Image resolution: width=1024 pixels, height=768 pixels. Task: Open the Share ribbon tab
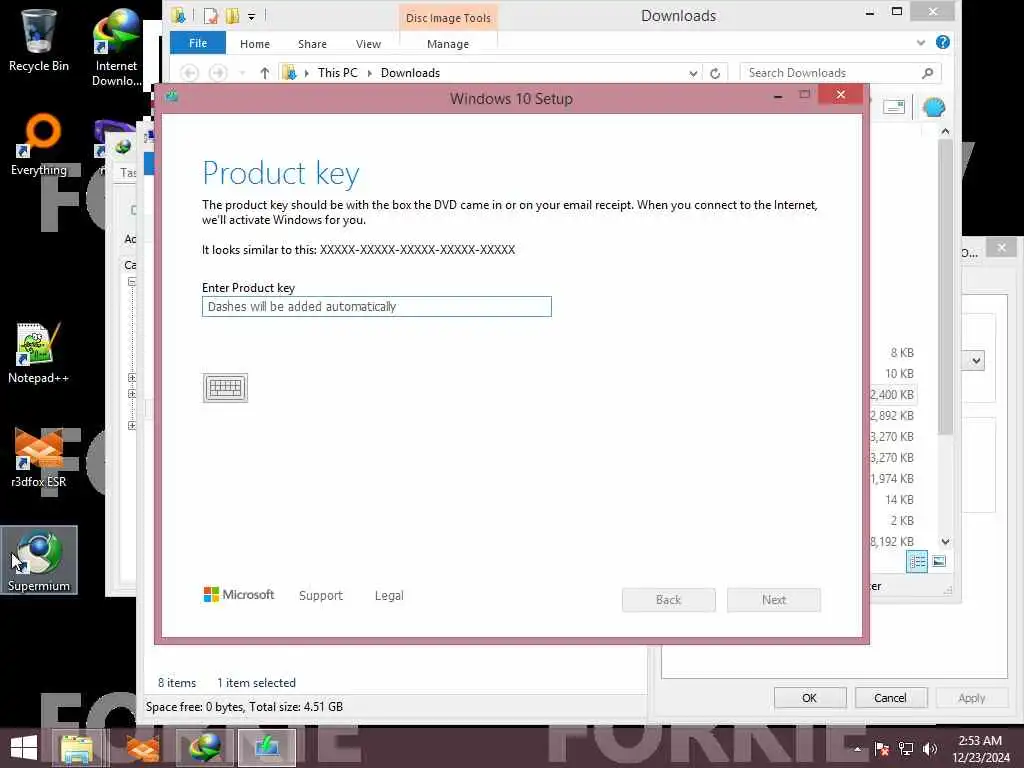click(312, 44)
